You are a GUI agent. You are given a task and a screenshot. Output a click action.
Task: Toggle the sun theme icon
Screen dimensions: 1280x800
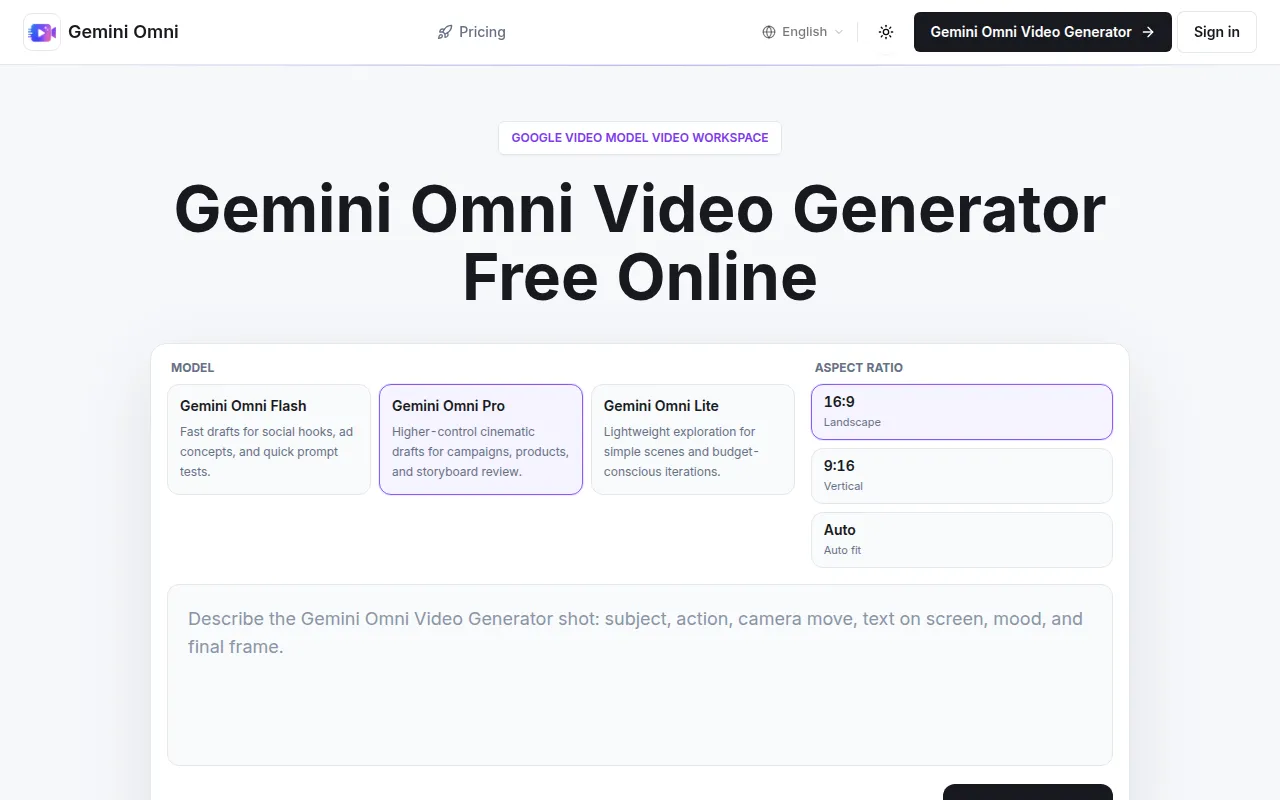coord(886,32)
